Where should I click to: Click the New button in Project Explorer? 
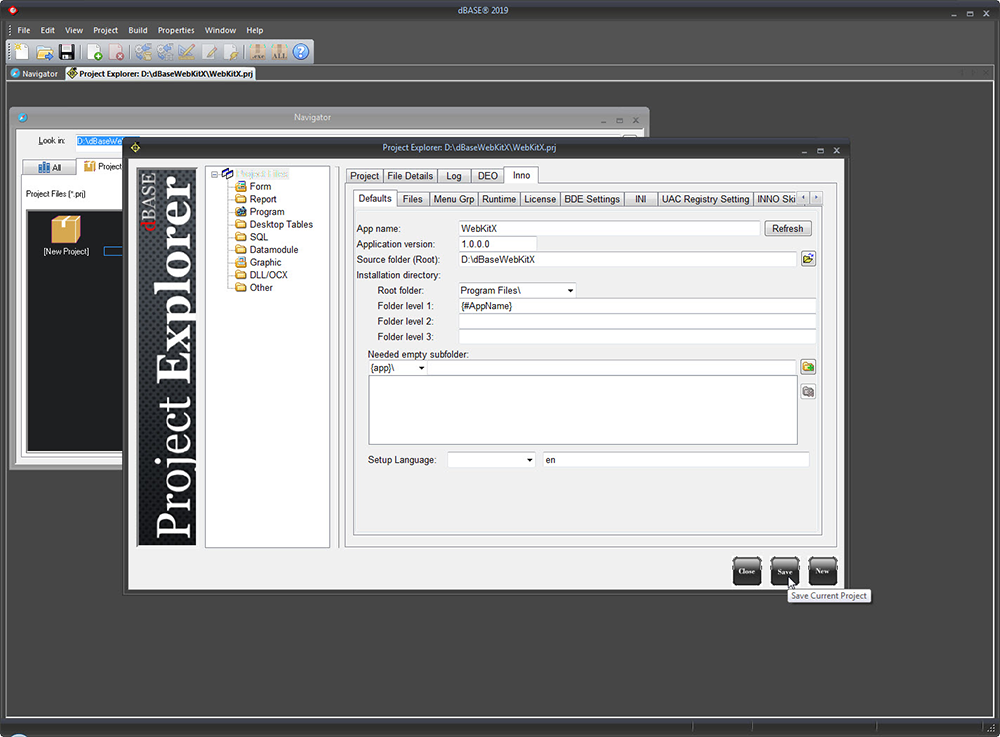823,571
